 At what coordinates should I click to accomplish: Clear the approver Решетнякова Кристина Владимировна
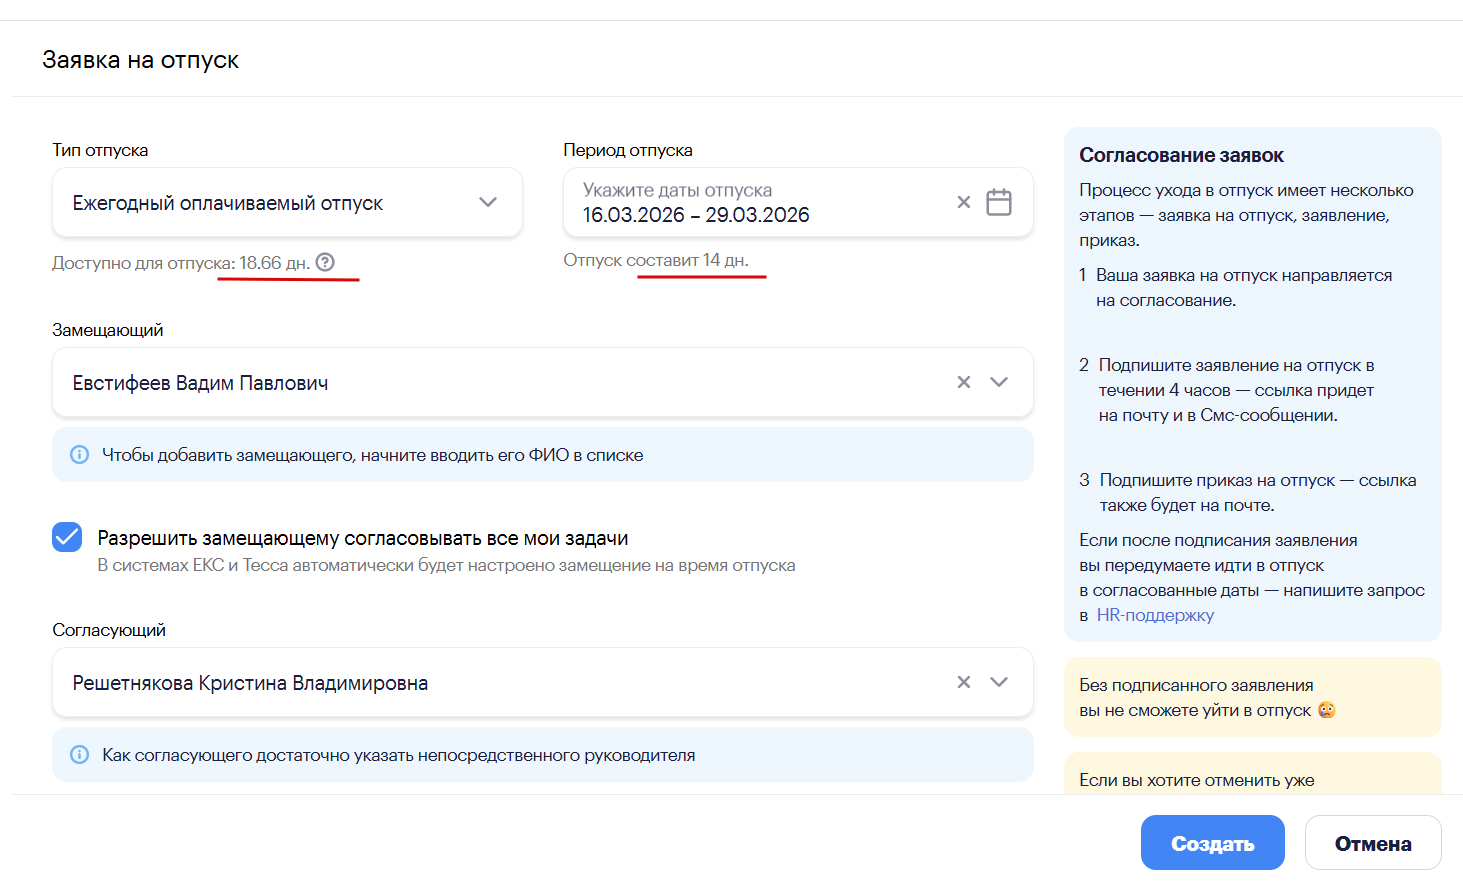tap(964, 682)
